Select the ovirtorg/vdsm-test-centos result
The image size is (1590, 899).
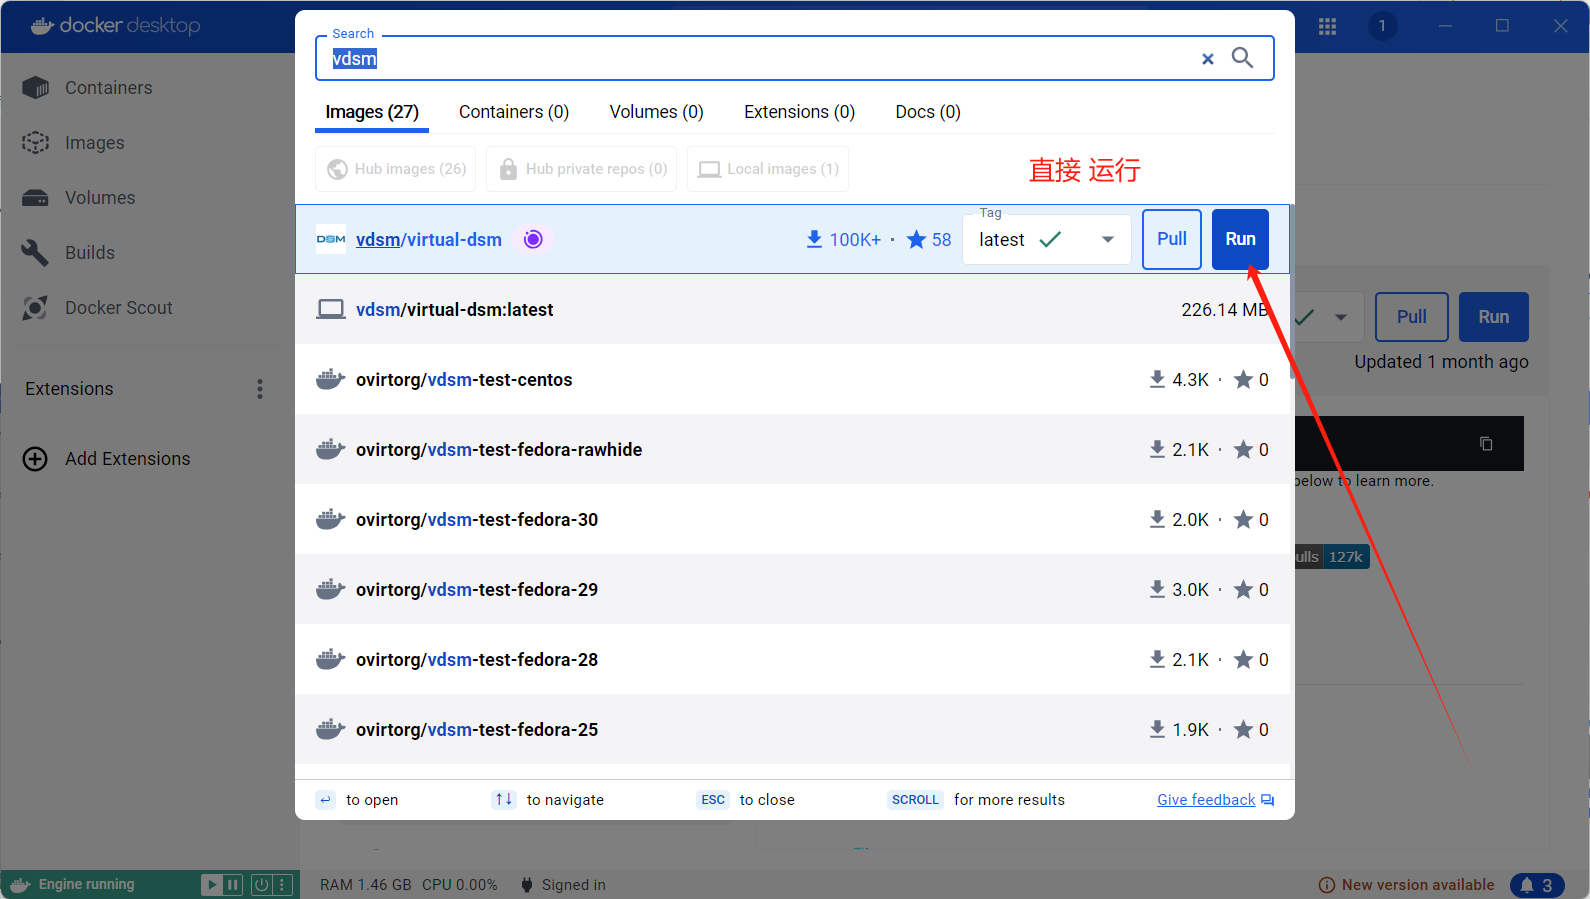point(792,379)
